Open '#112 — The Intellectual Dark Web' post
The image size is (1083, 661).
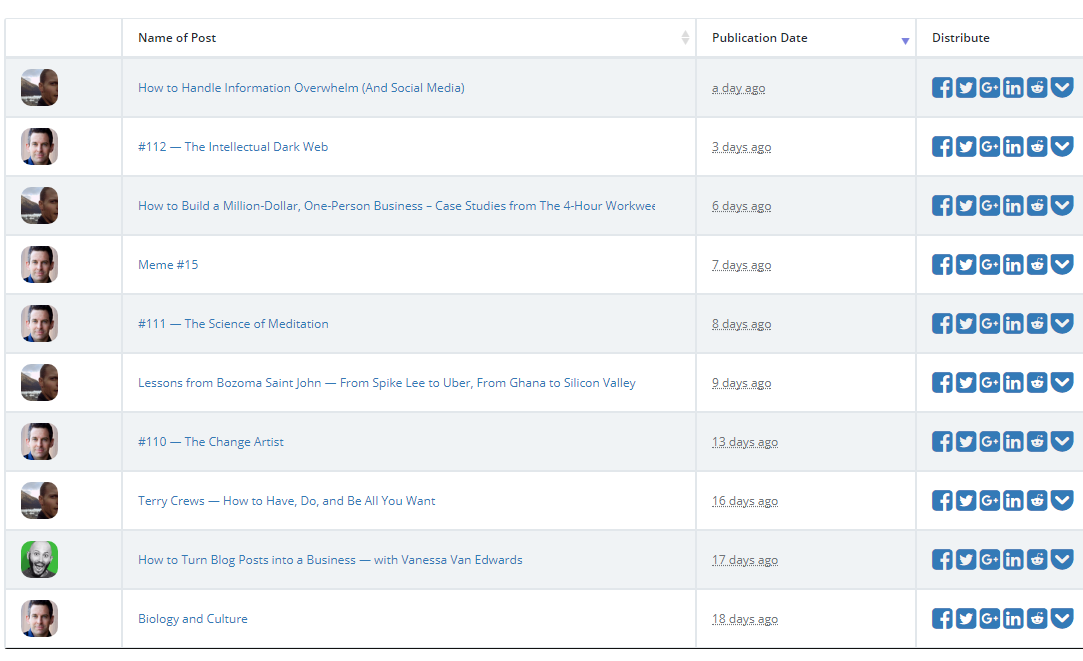click(233, 147)
